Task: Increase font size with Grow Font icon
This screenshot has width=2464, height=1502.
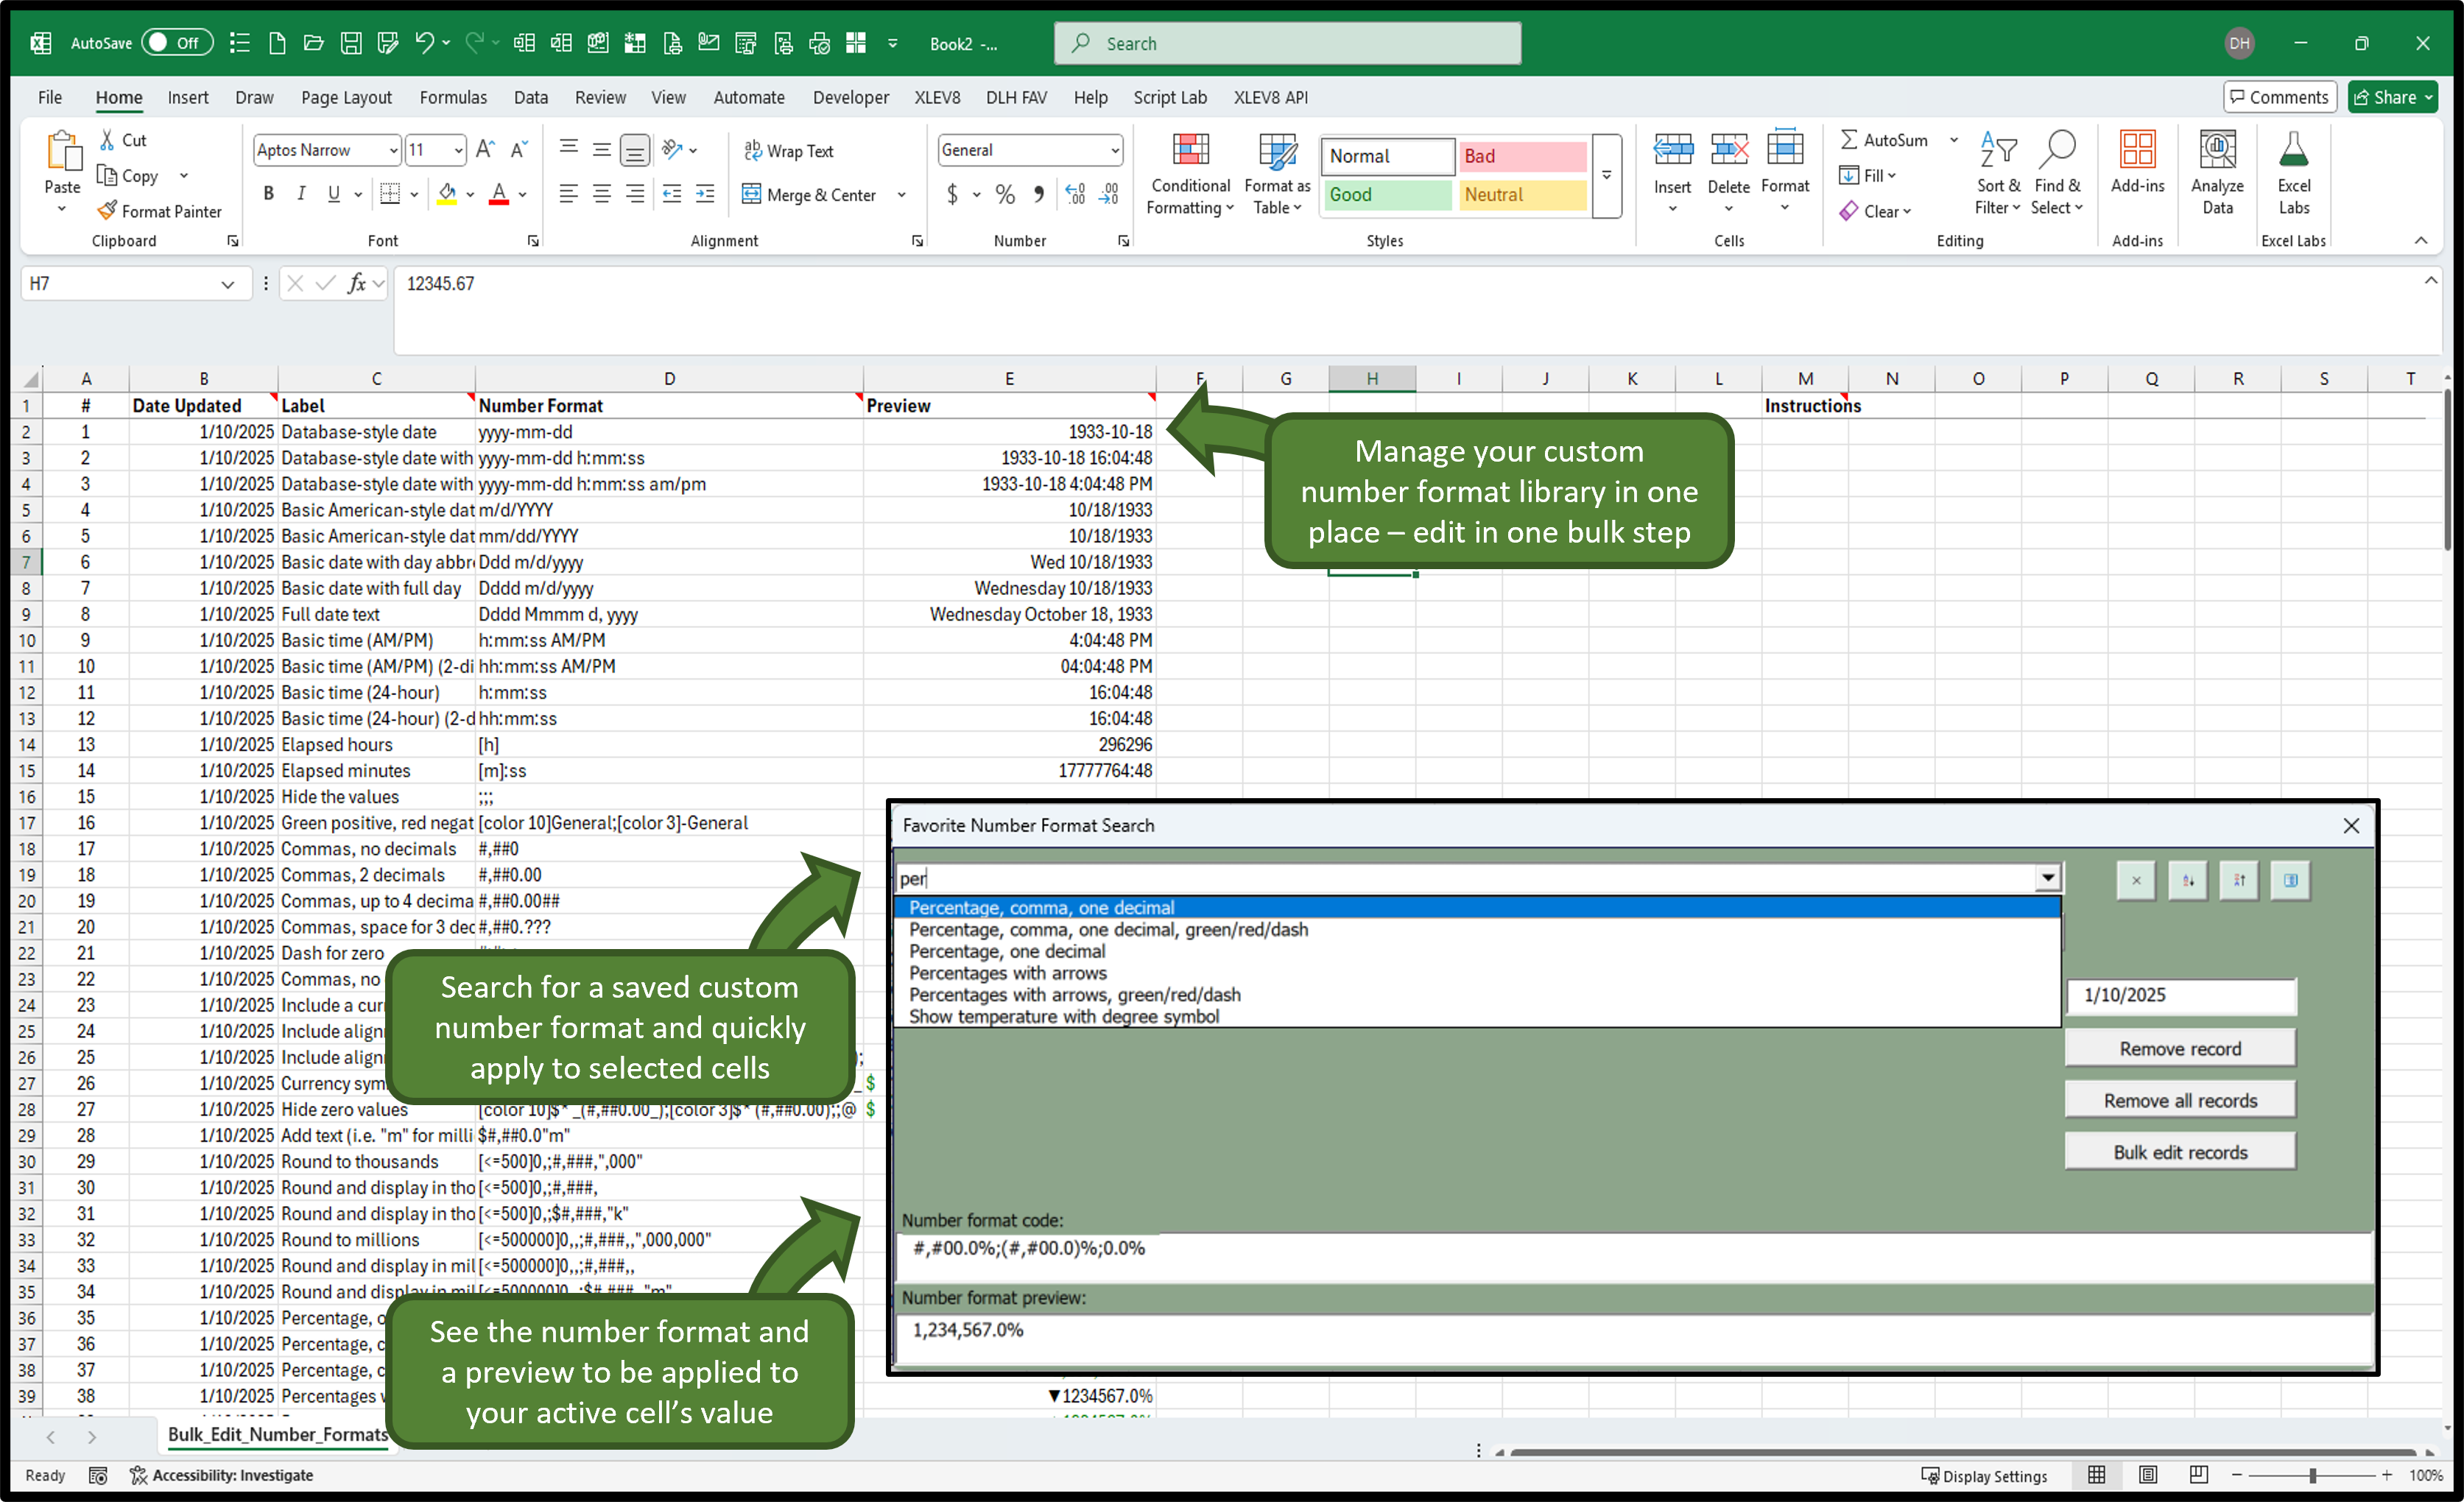Action: pos(485,150)
